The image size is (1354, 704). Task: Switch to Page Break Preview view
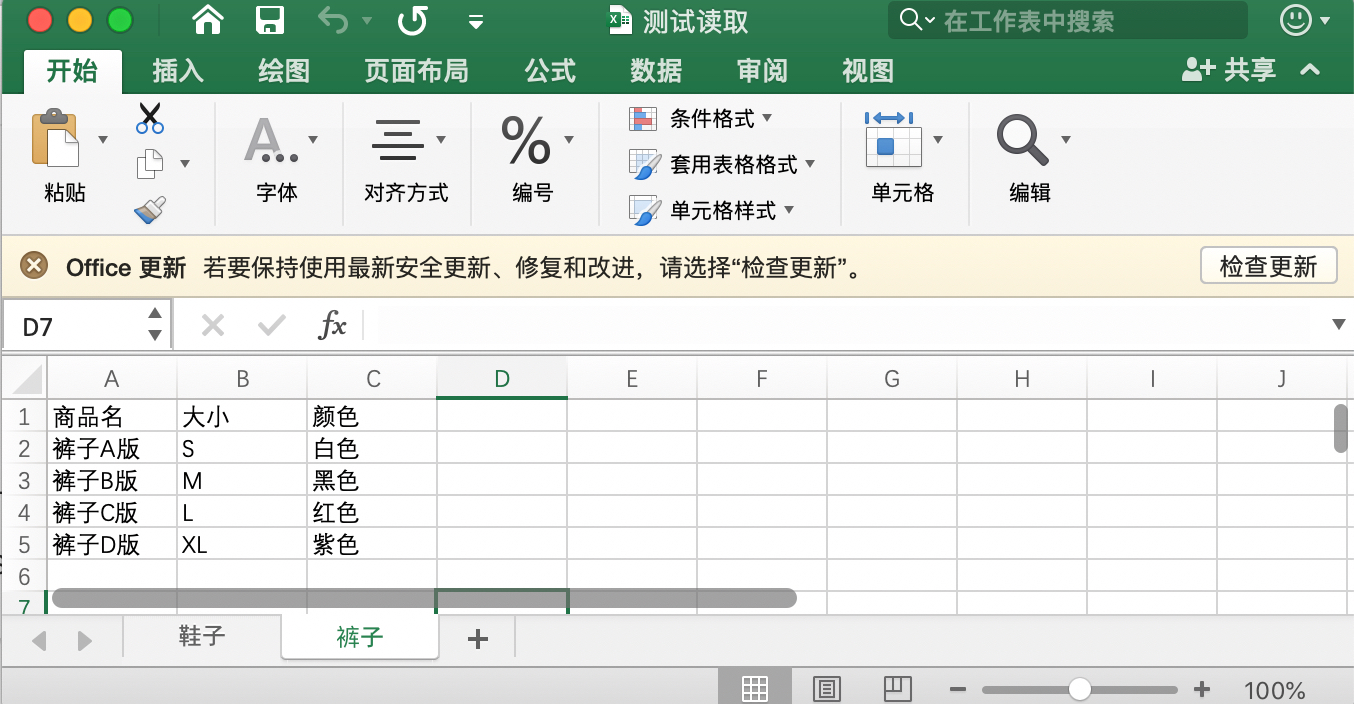898,688
